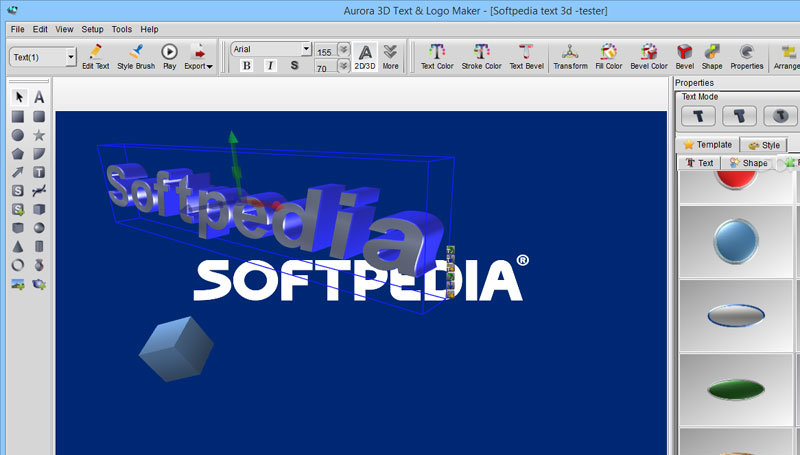
Task: Choose the silver oval button template
Action: point(736,316)
